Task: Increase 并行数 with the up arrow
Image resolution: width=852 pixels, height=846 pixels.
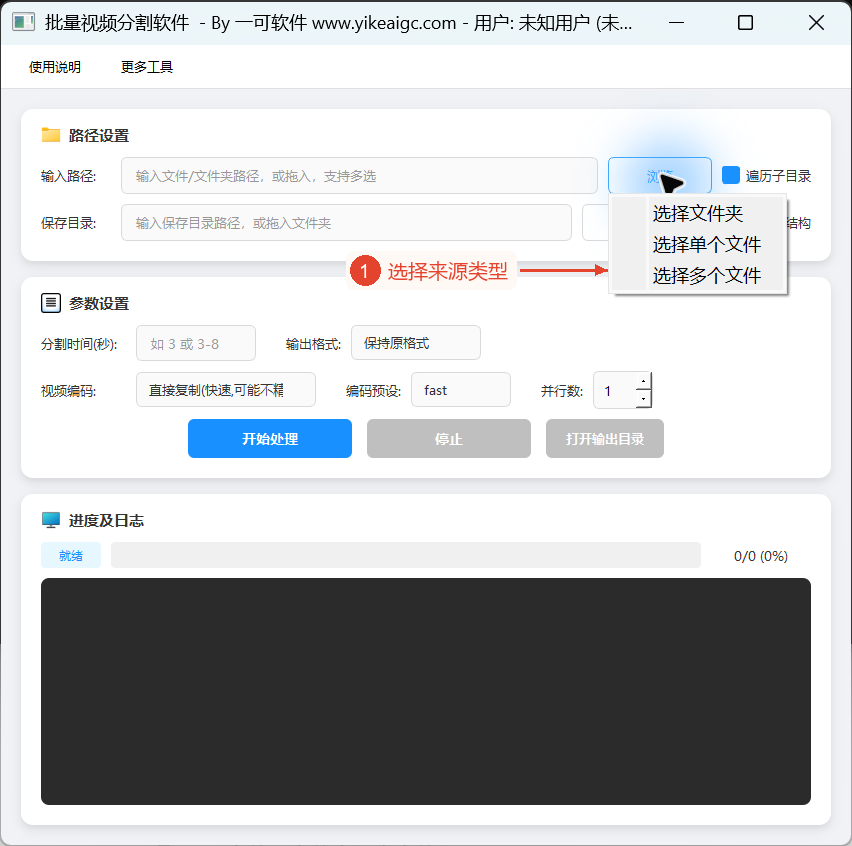Action: pyautogui.click(x=643, y=381)
